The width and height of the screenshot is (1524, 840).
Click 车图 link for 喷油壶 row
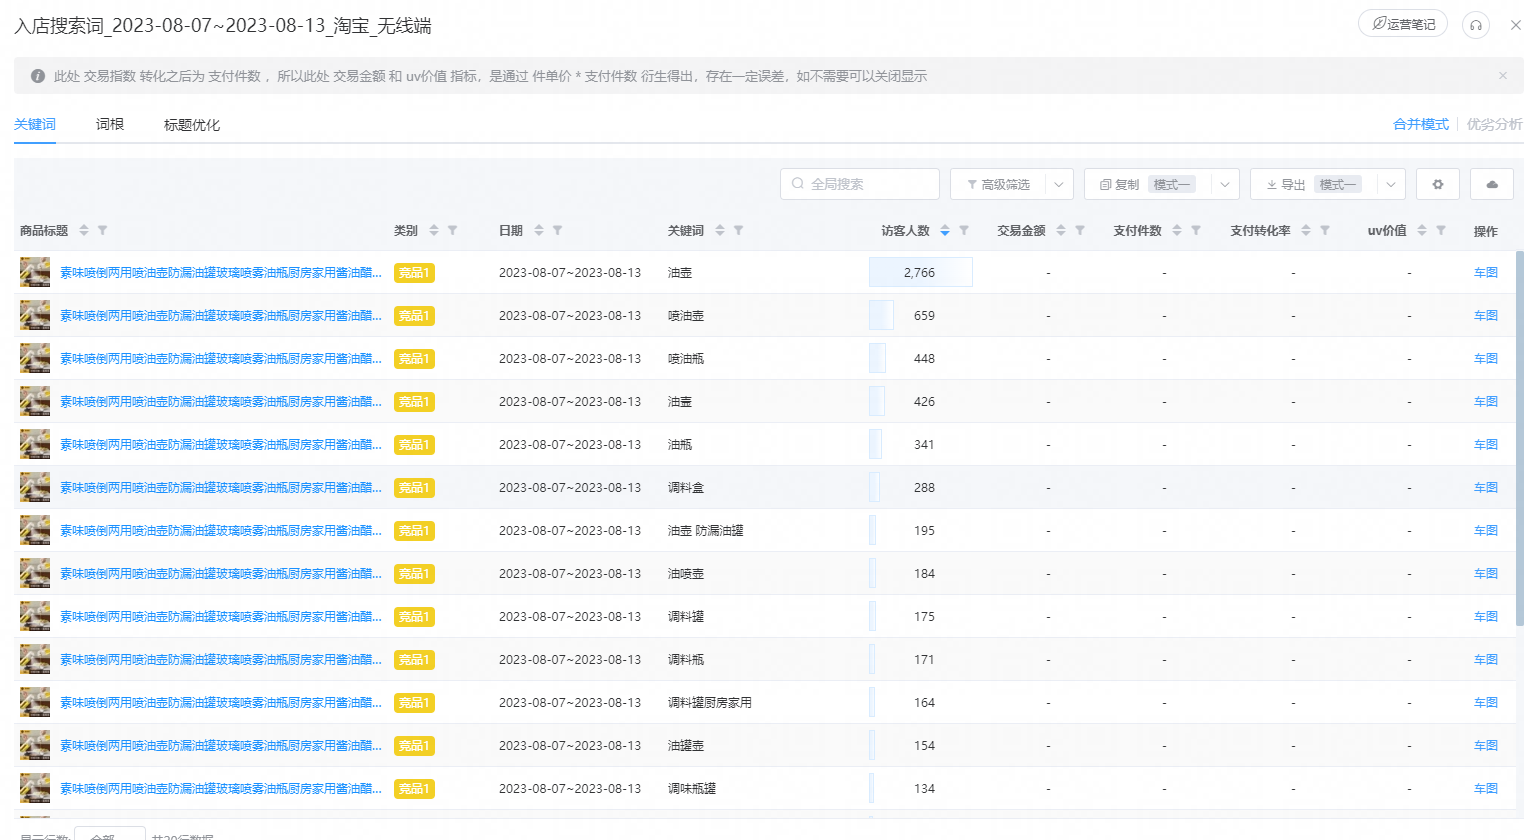(1485, 315)
